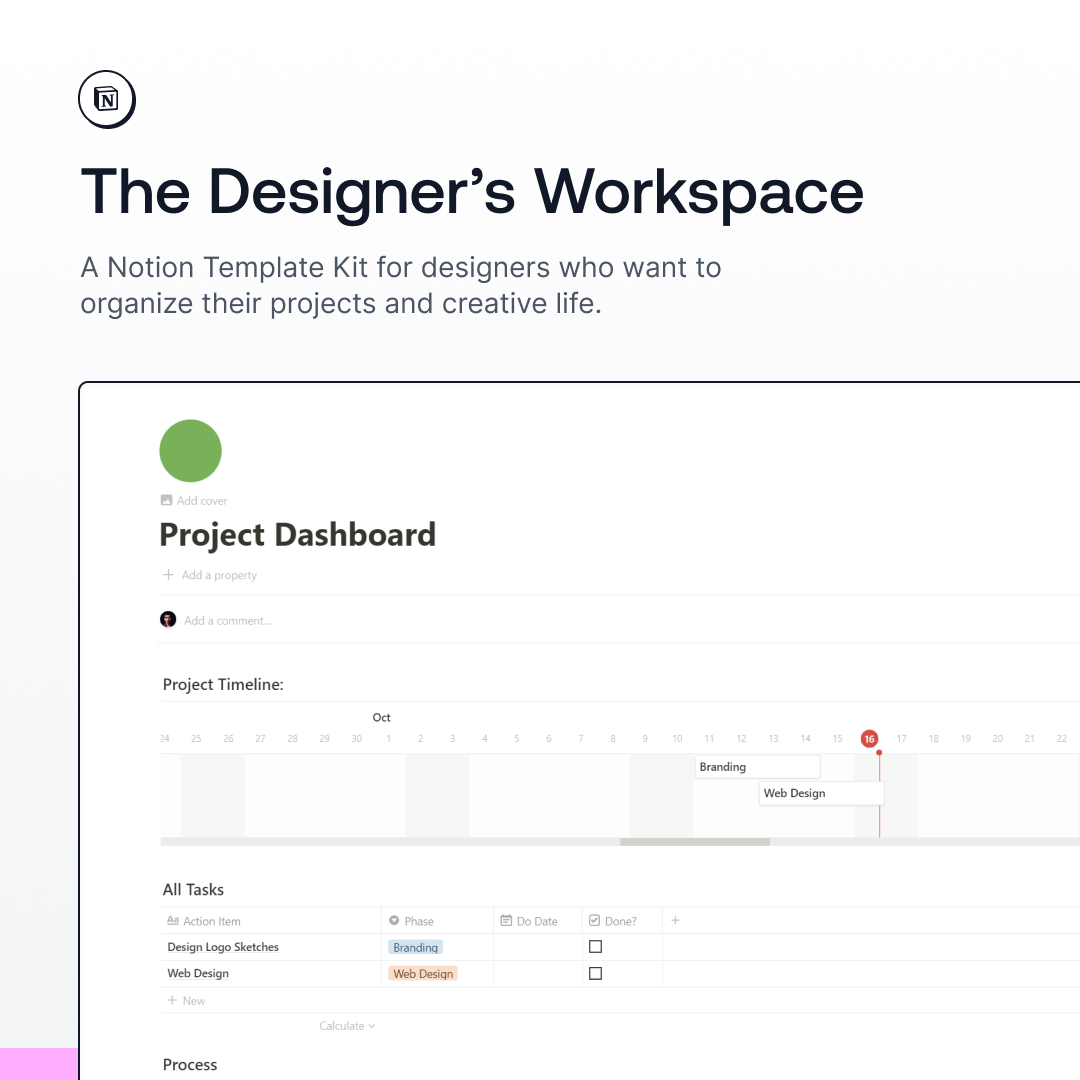
Task: Open the Branding phase tag selector
Action: pos(415,947)
